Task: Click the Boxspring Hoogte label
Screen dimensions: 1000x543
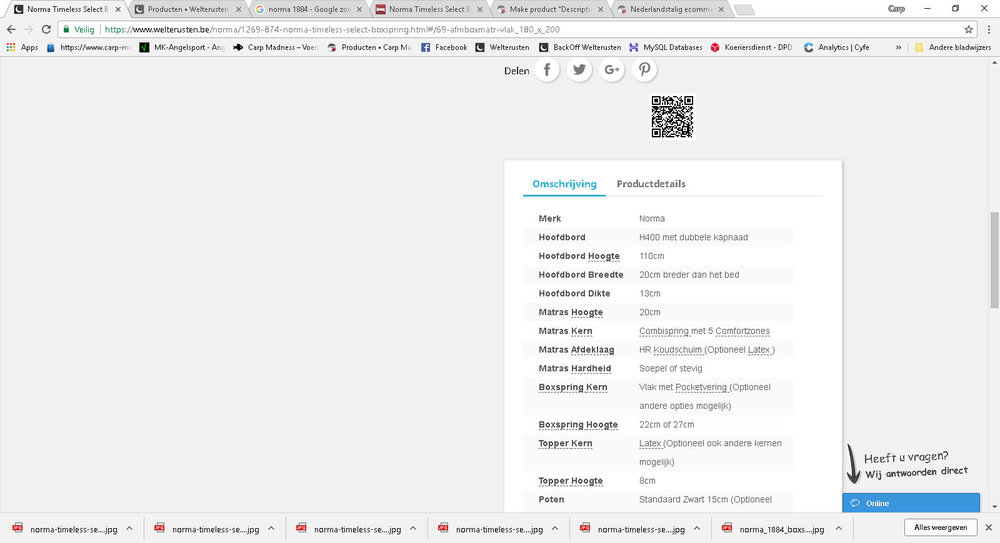Action: tap(578, 425)
